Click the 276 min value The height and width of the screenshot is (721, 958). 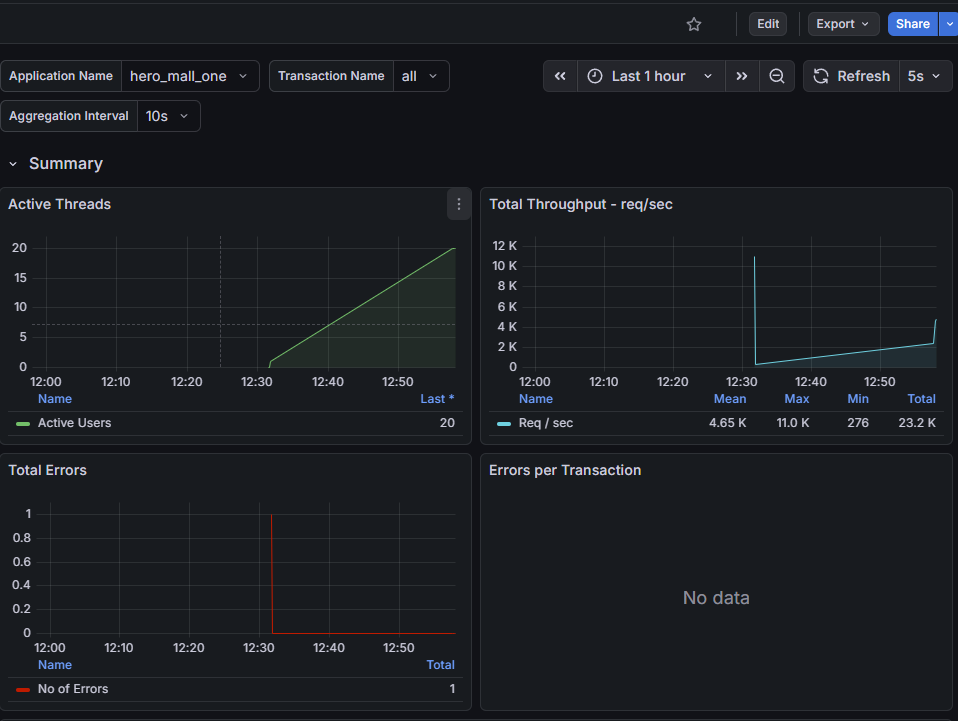pos(858,423)
